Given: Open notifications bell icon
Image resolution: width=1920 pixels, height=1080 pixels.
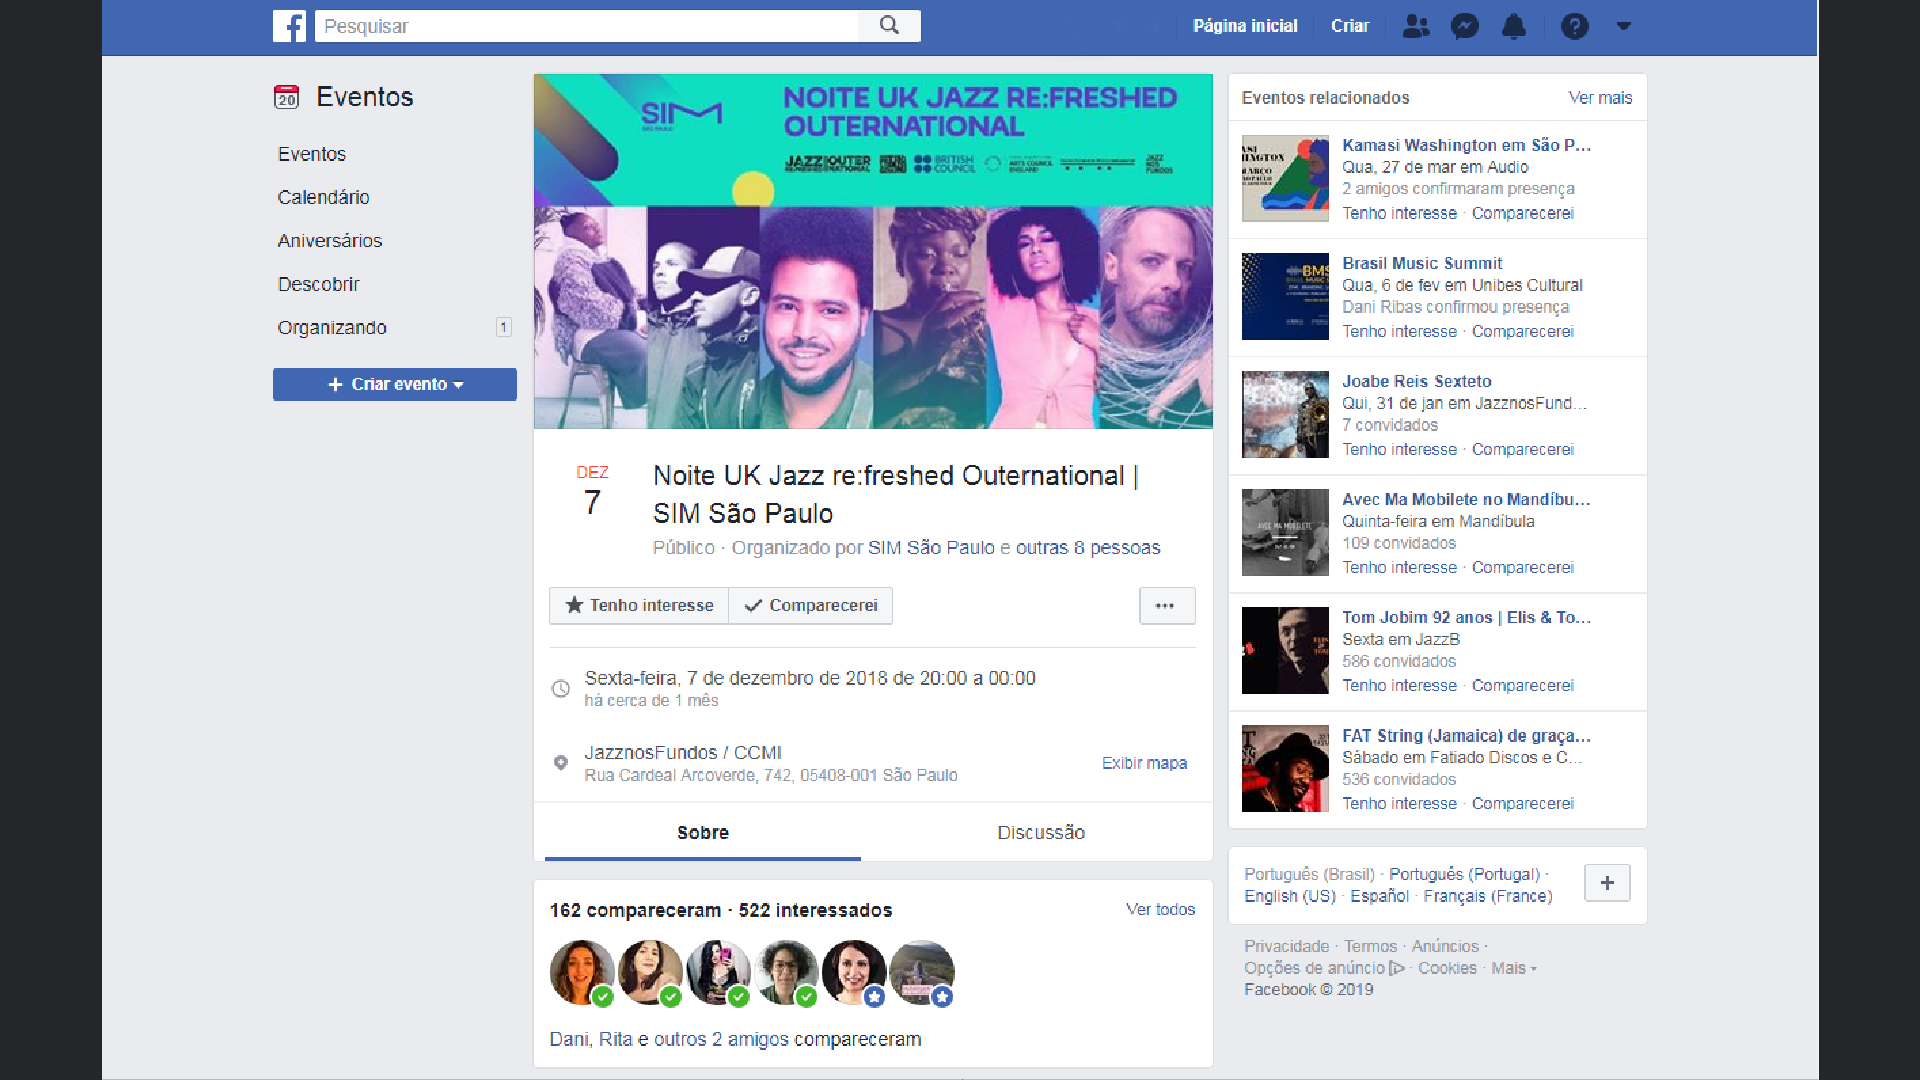Looking at the screenshot, I should (1514, 26).
